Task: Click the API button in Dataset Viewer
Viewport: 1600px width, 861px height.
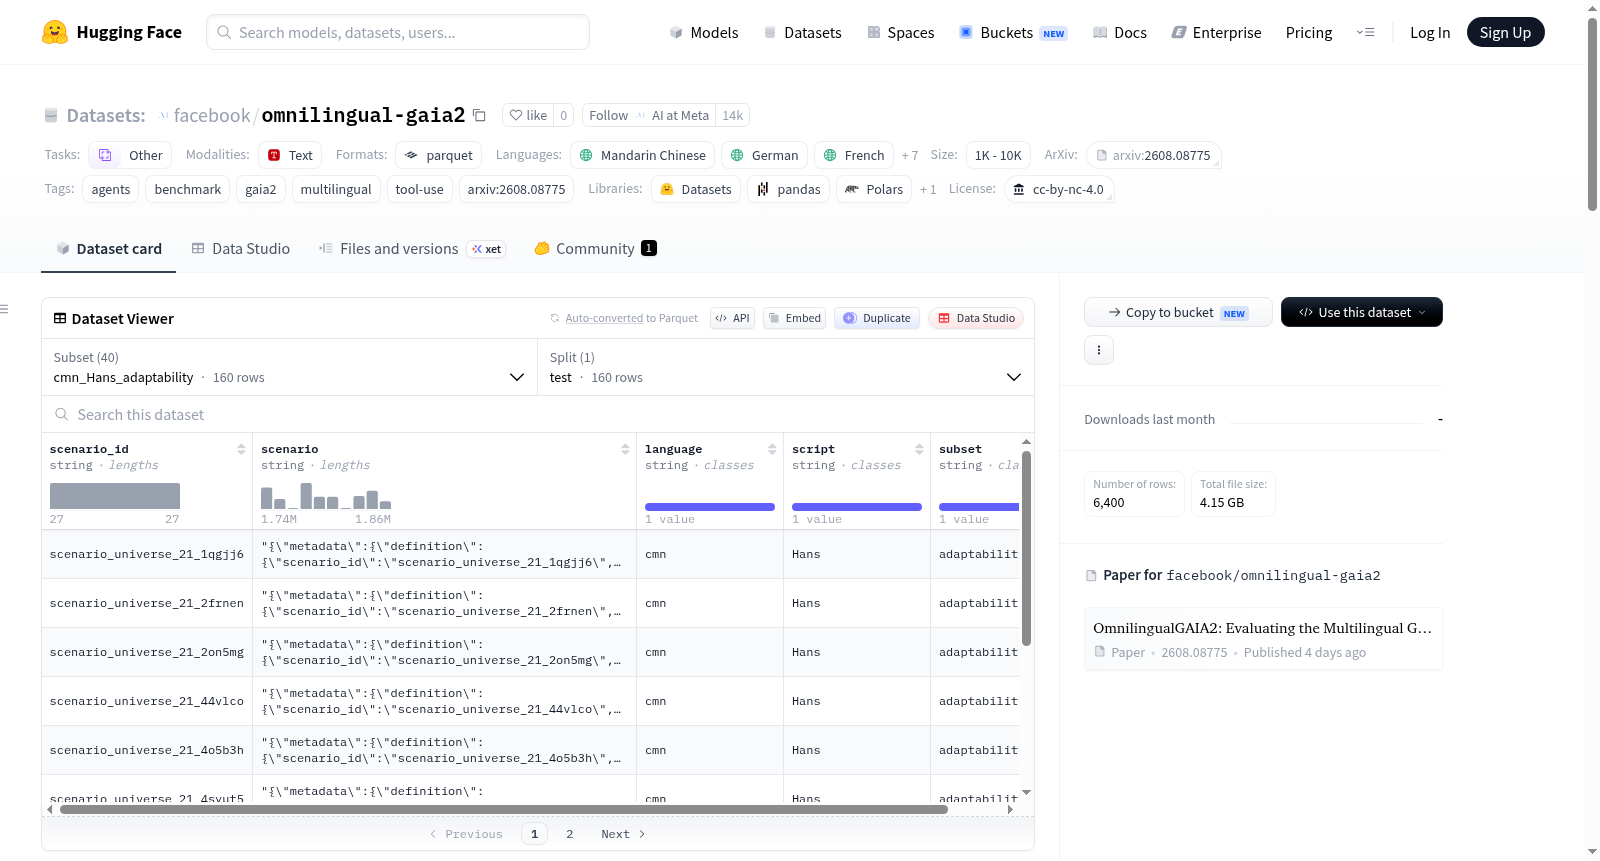Action: click(x=733, y=318)
